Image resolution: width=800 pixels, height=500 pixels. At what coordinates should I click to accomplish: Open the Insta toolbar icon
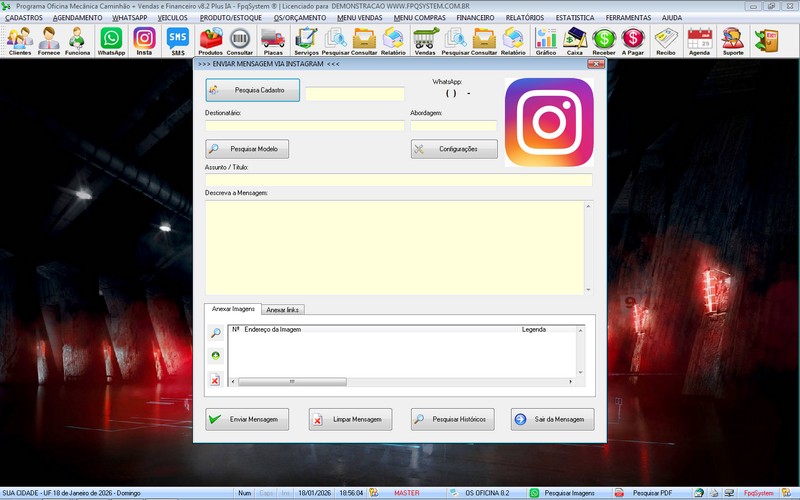click(144, 41)
